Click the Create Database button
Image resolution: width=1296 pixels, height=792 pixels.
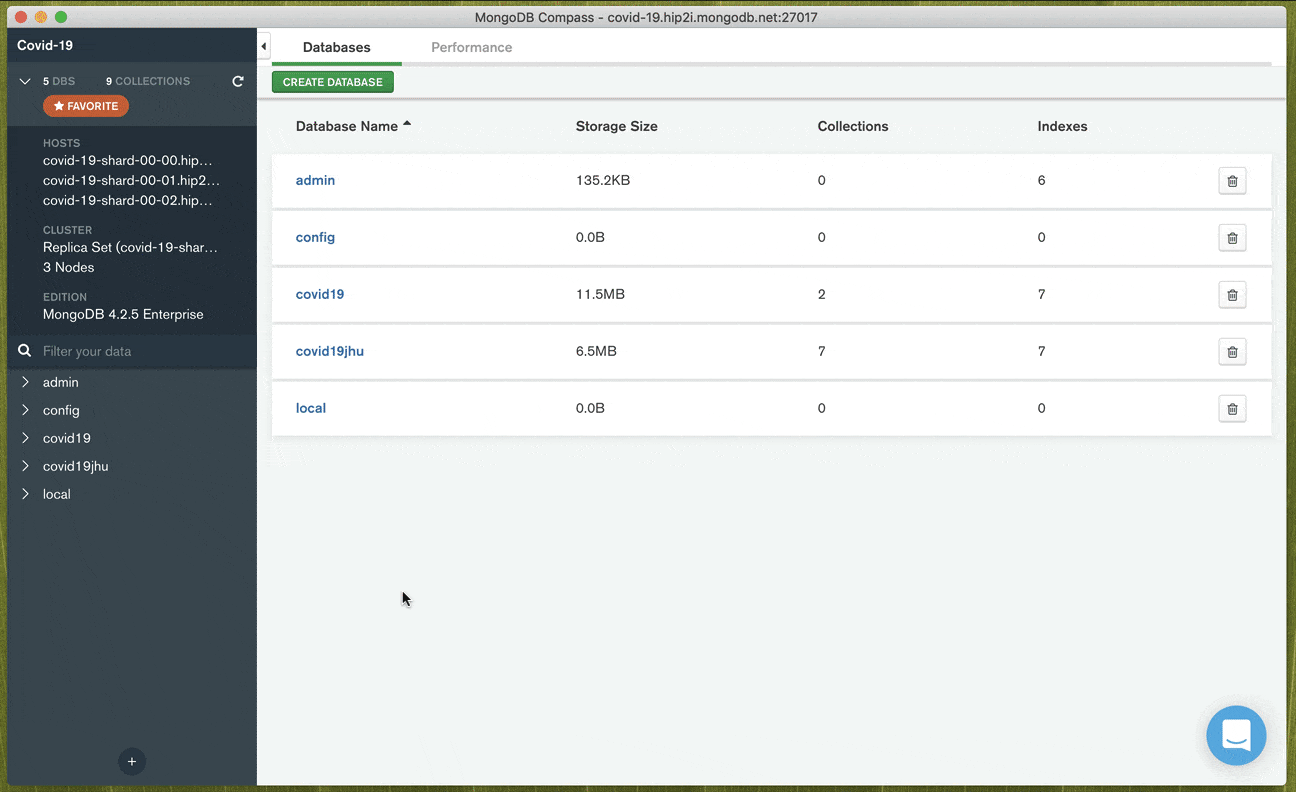pyautogui.click(x=333, y=82)
